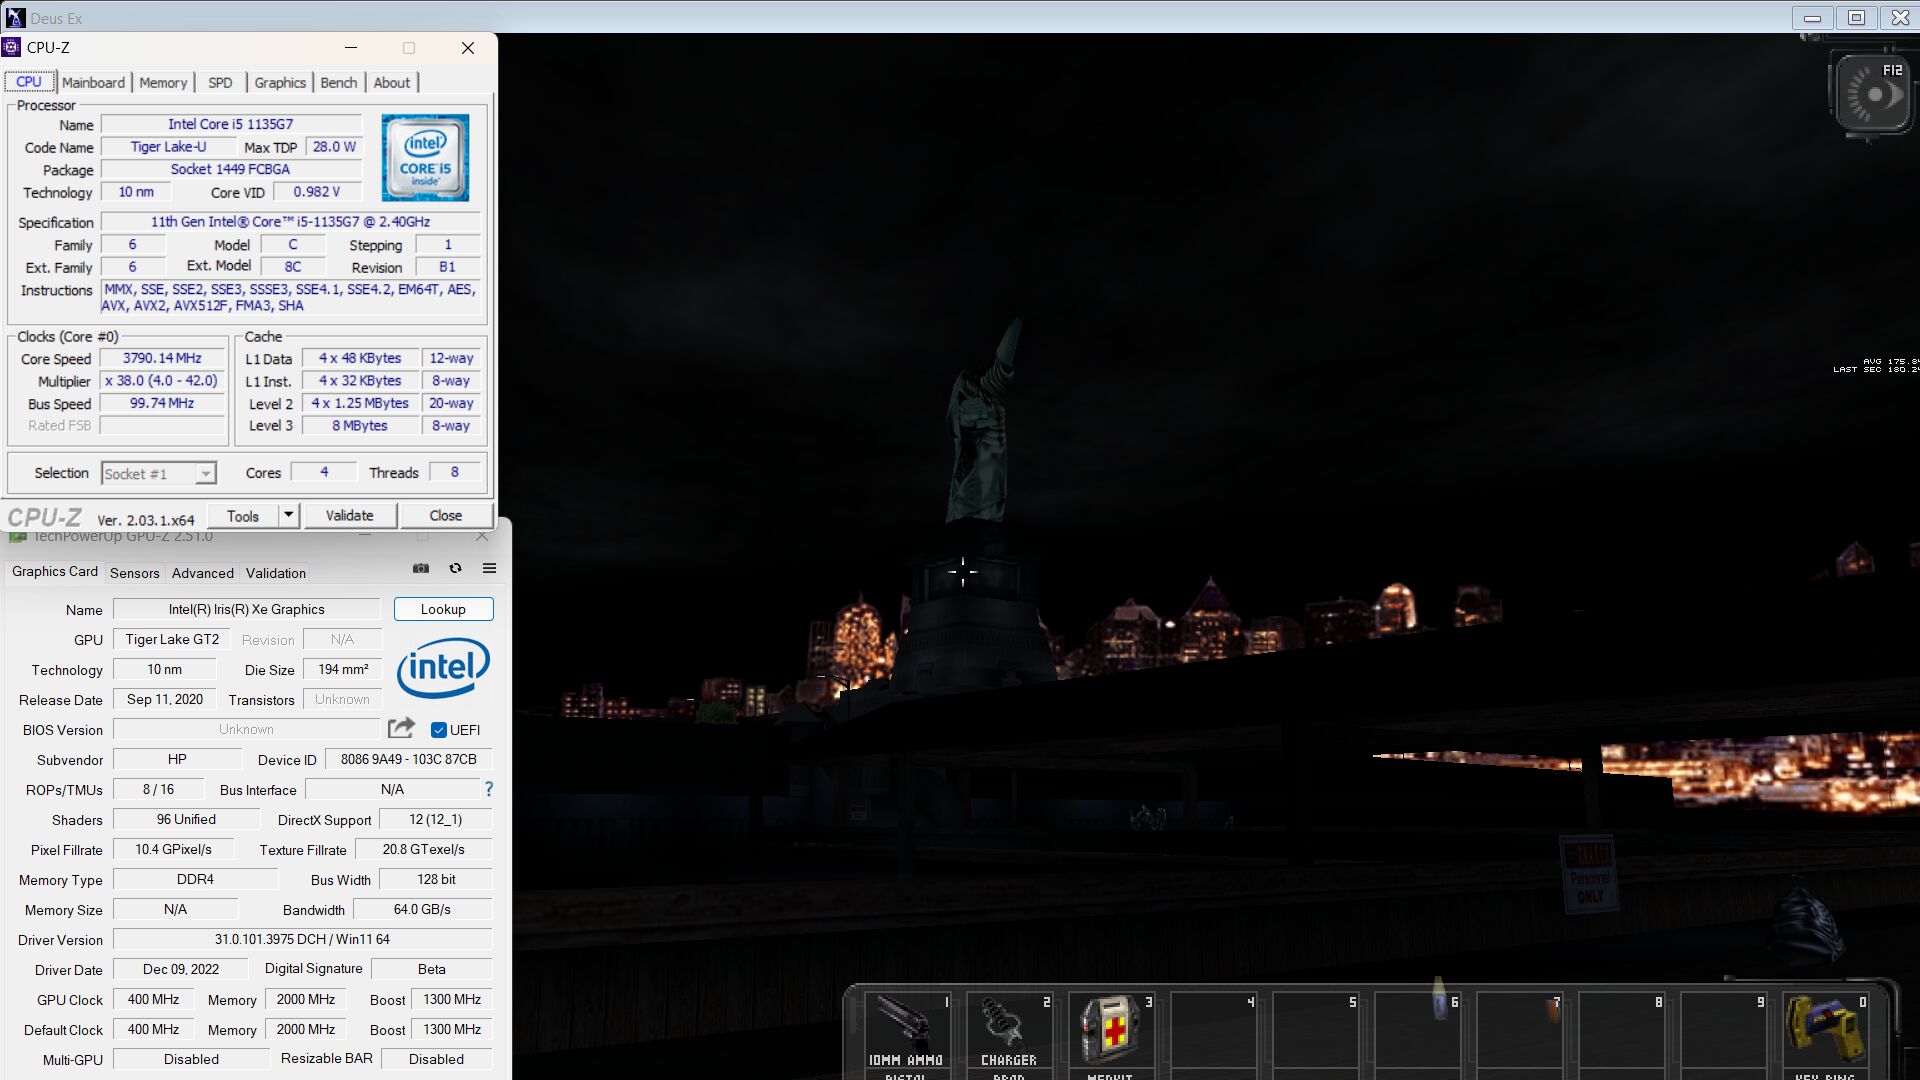
Task: Click the Shaders value 96 Unified
Action: 186,819
